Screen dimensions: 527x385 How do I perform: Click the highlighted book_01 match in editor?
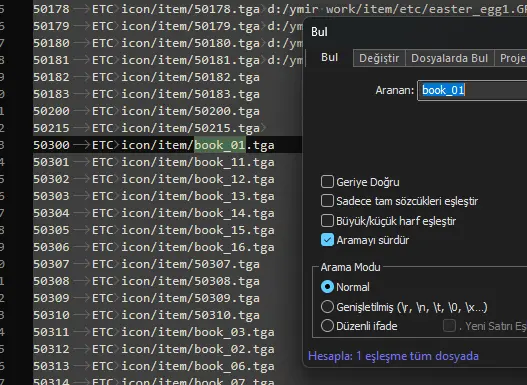tap(220, 145)
